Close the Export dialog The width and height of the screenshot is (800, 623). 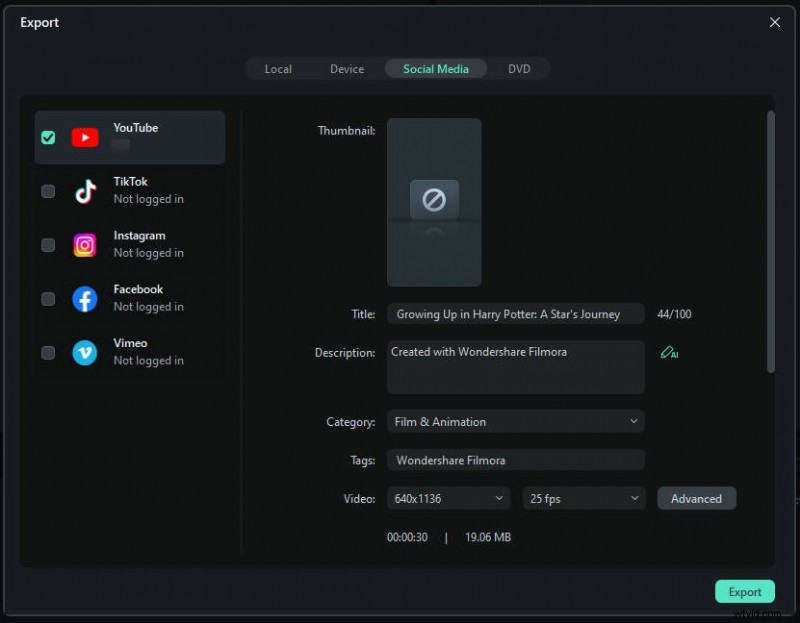tap(775, 22)
